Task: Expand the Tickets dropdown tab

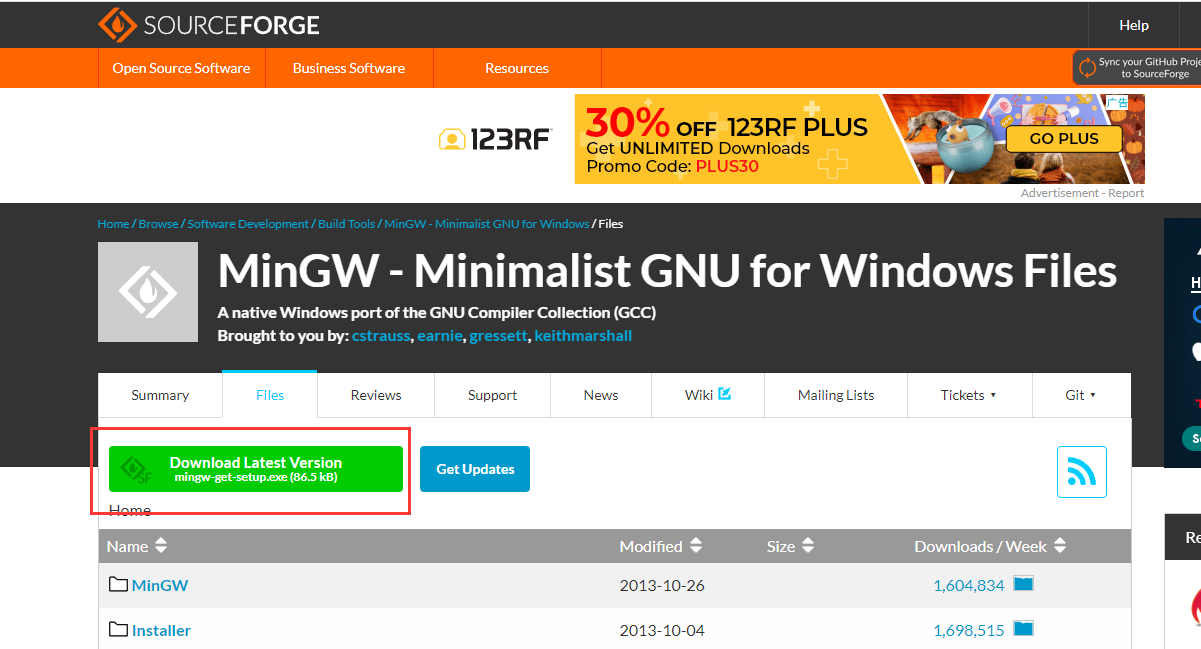Action: (x=969, y=395)
